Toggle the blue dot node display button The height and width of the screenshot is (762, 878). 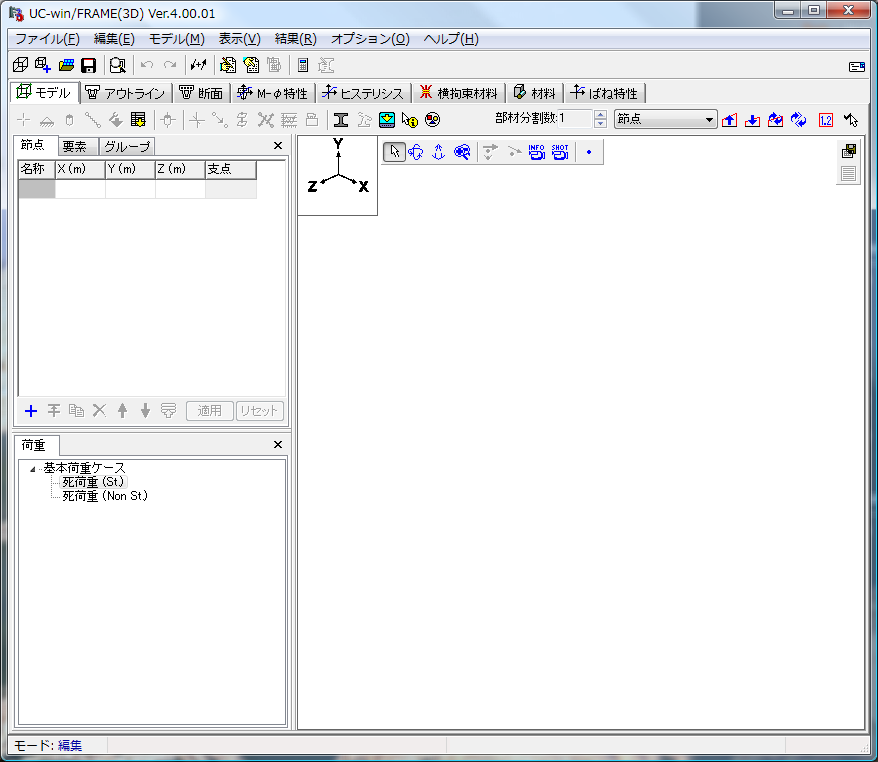coord(589,152)
